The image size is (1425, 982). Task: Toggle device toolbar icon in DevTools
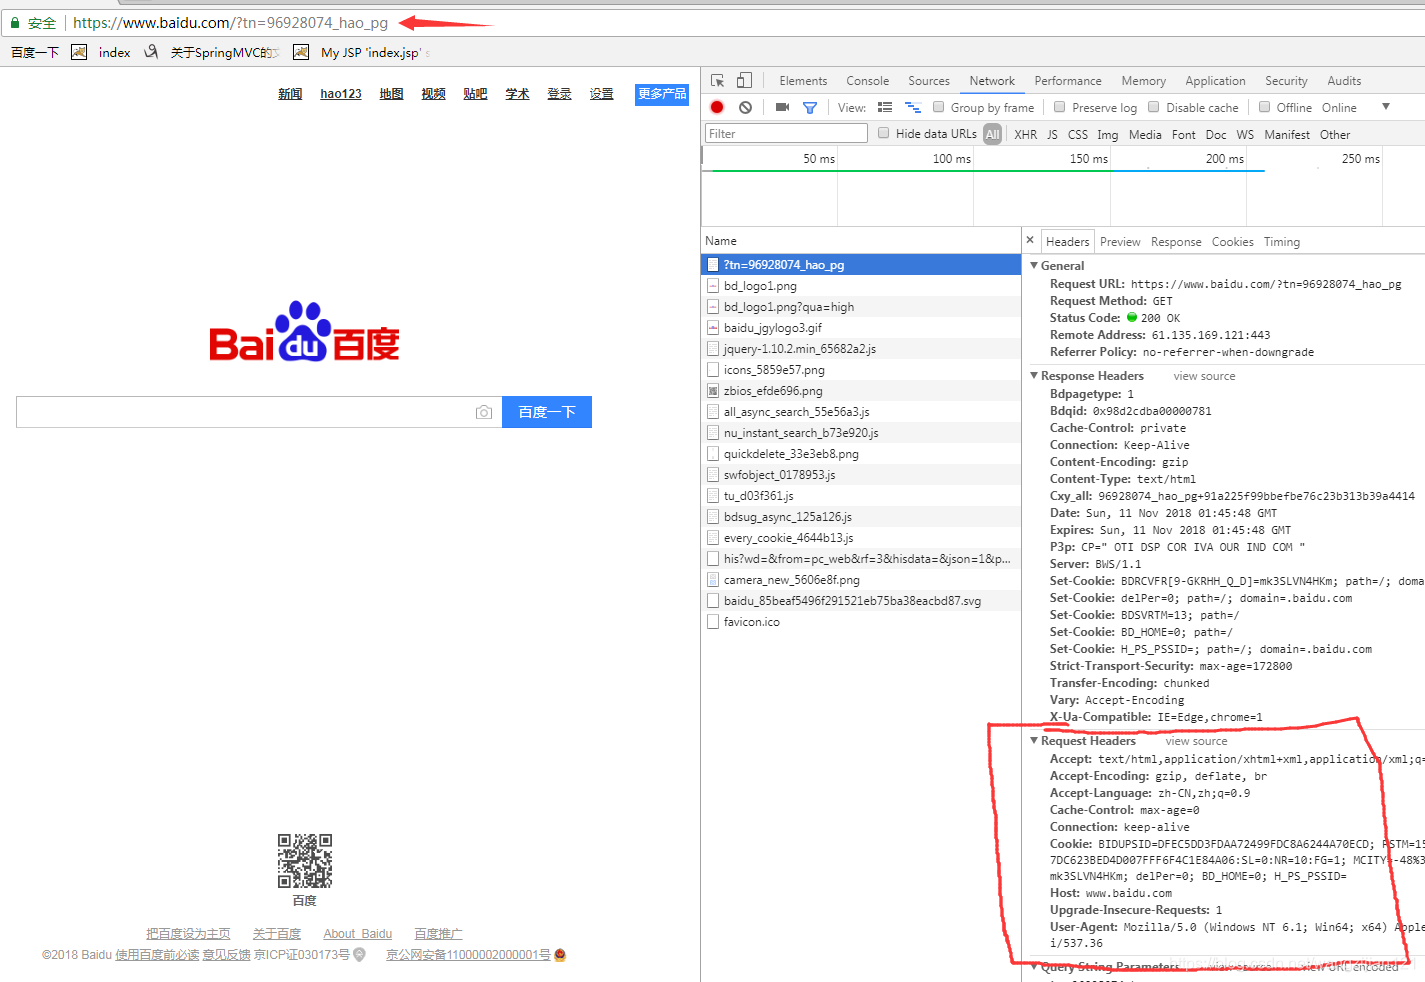point(744,80)
